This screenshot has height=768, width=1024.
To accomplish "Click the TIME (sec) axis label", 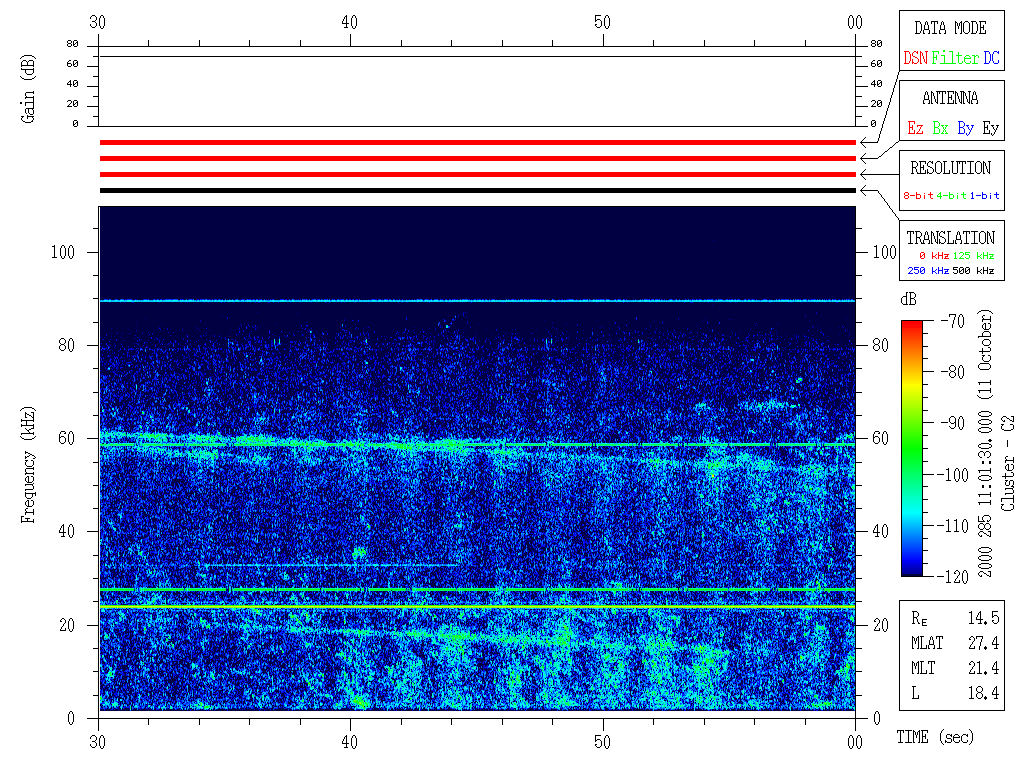I will (x=934, y=738).
